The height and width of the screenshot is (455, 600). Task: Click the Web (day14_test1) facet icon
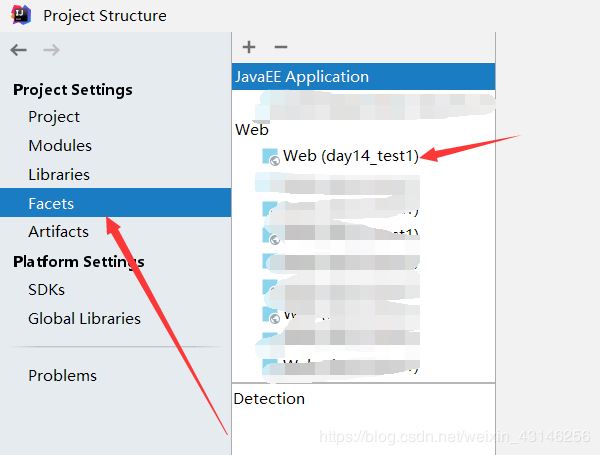tap(270, 156)
